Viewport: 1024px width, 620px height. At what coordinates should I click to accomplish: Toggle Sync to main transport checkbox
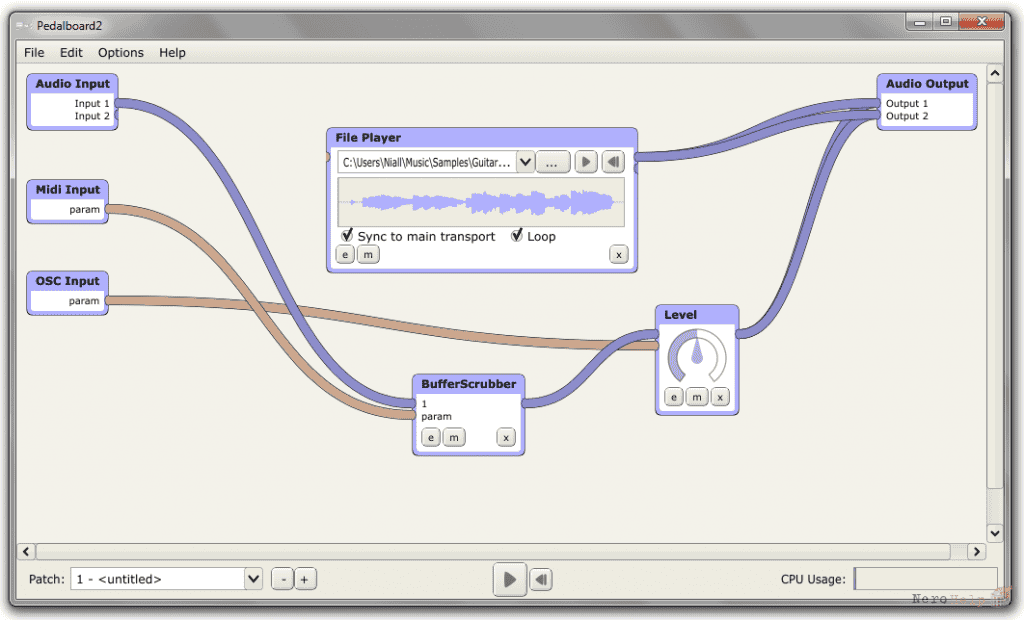click(347, 235)
